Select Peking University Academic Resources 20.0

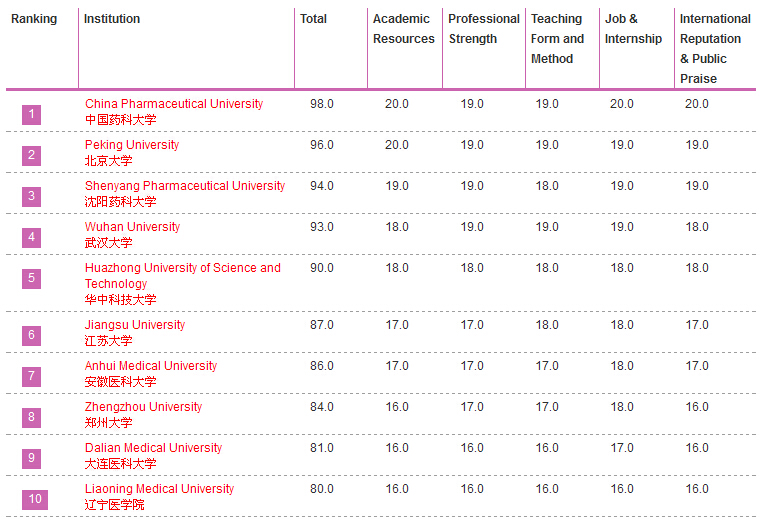coord(397,145)
